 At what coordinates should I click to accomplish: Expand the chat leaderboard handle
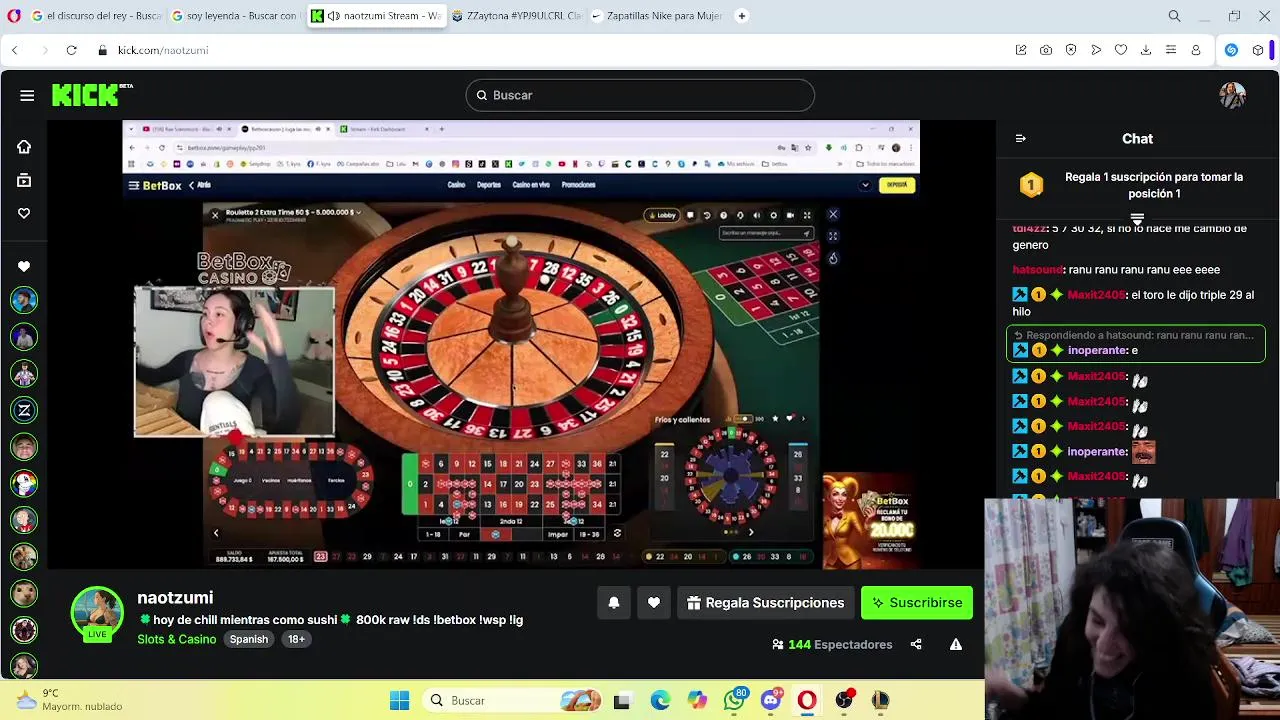coord(1137,218)
